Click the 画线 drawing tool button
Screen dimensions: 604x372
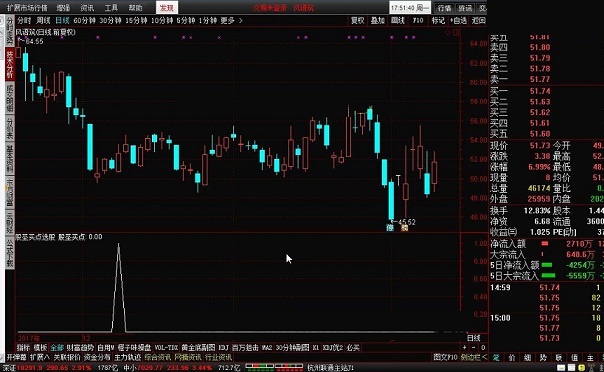pyautogui.click(x=398, y=20)
